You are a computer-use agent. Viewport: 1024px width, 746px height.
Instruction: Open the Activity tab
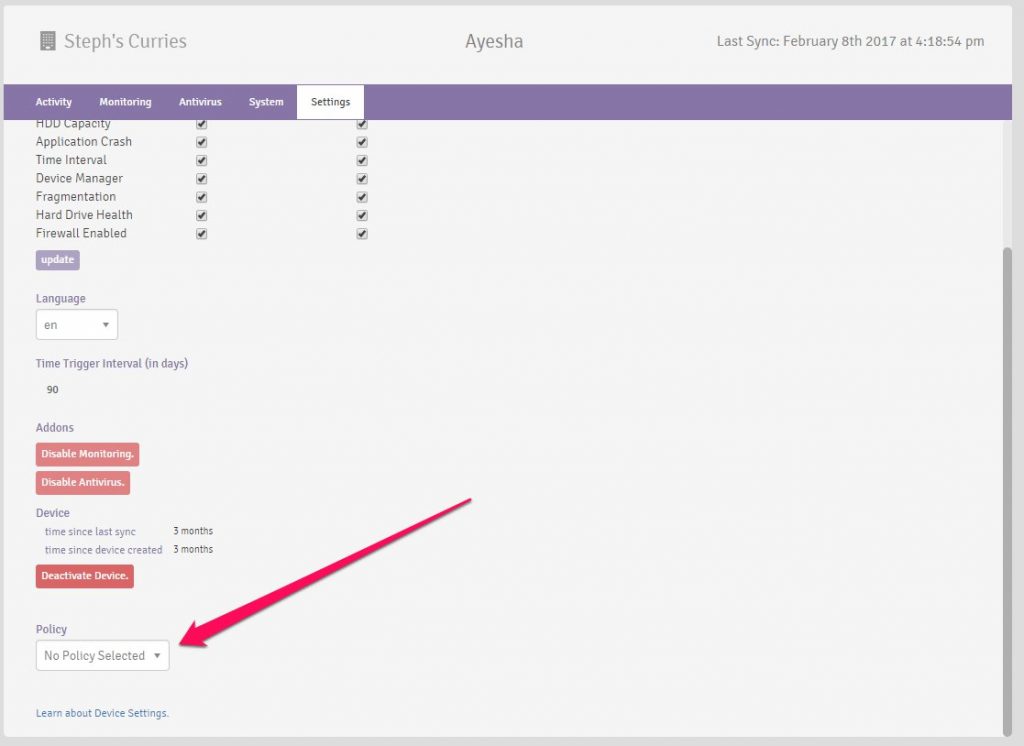click(x=54, y=102)
